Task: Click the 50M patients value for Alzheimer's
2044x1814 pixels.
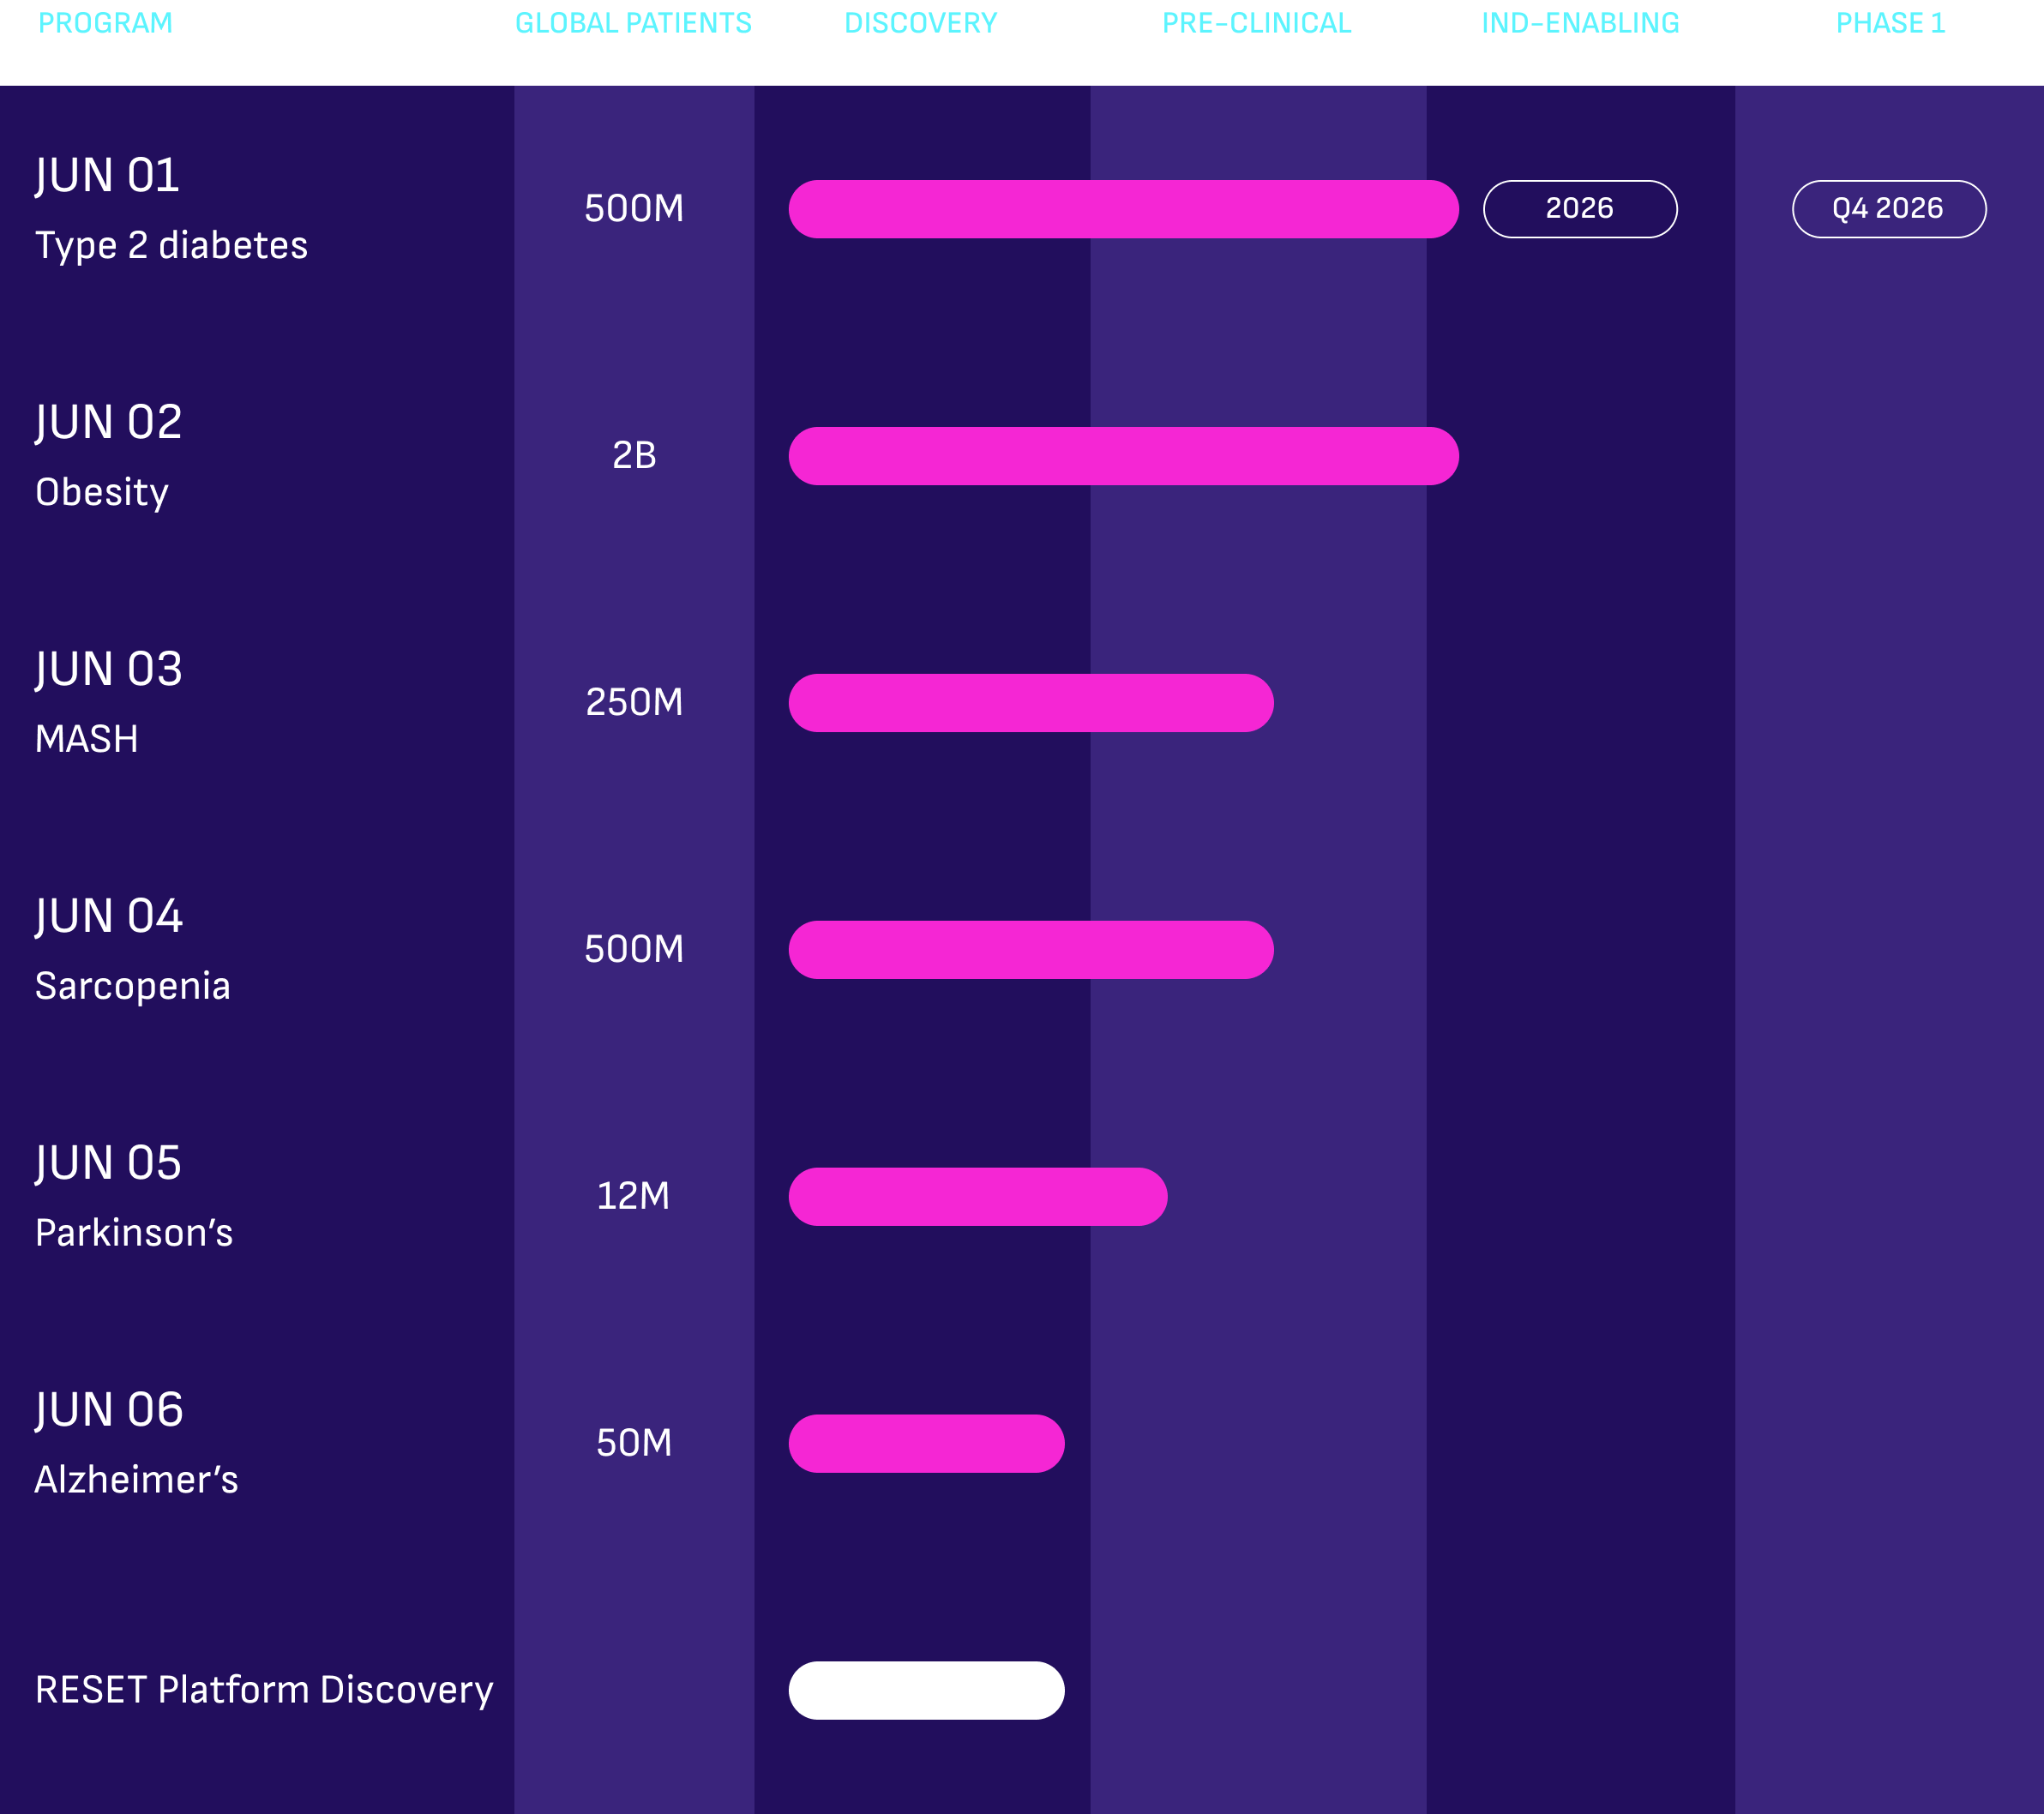Action: [634, 1444]
